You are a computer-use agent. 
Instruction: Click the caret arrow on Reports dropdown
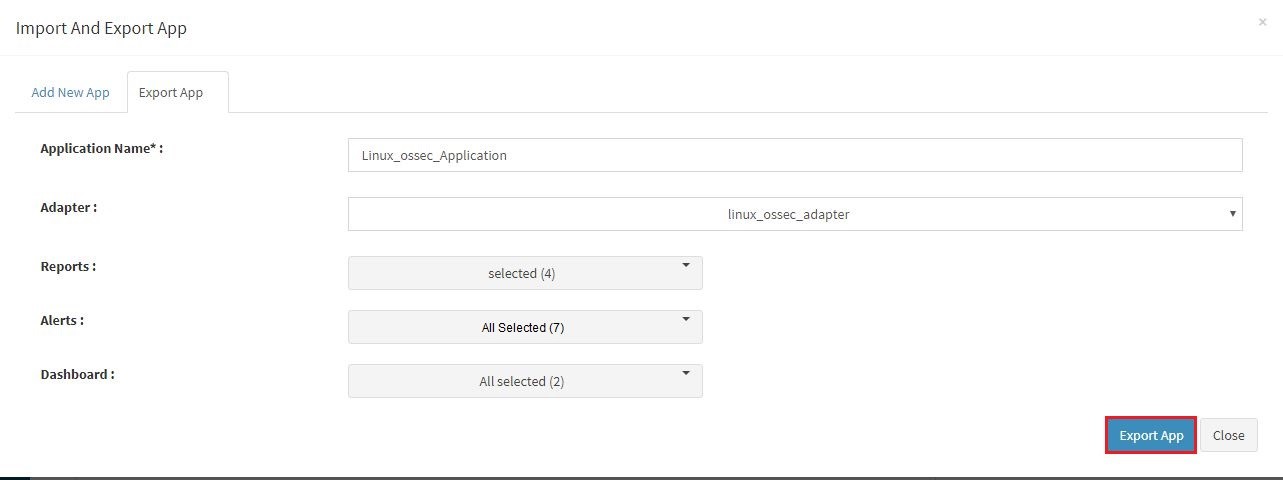coord(686,266)
